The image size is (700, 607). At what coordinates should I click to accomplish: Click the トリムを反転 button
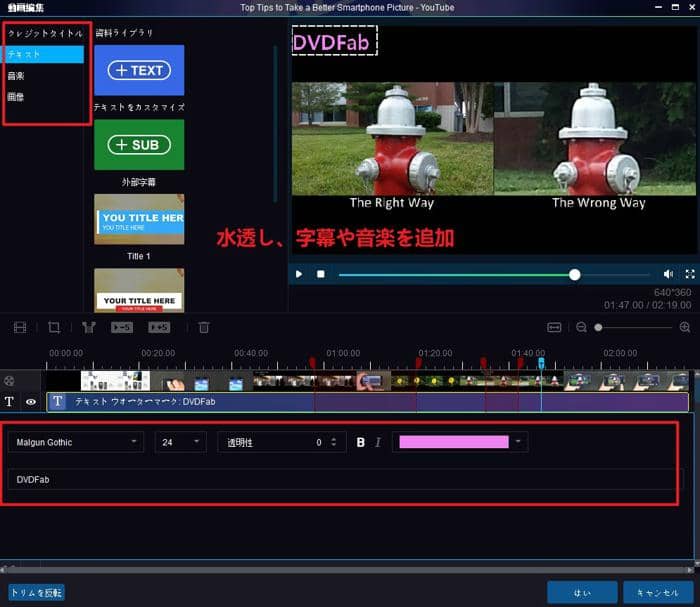(36, 593)
